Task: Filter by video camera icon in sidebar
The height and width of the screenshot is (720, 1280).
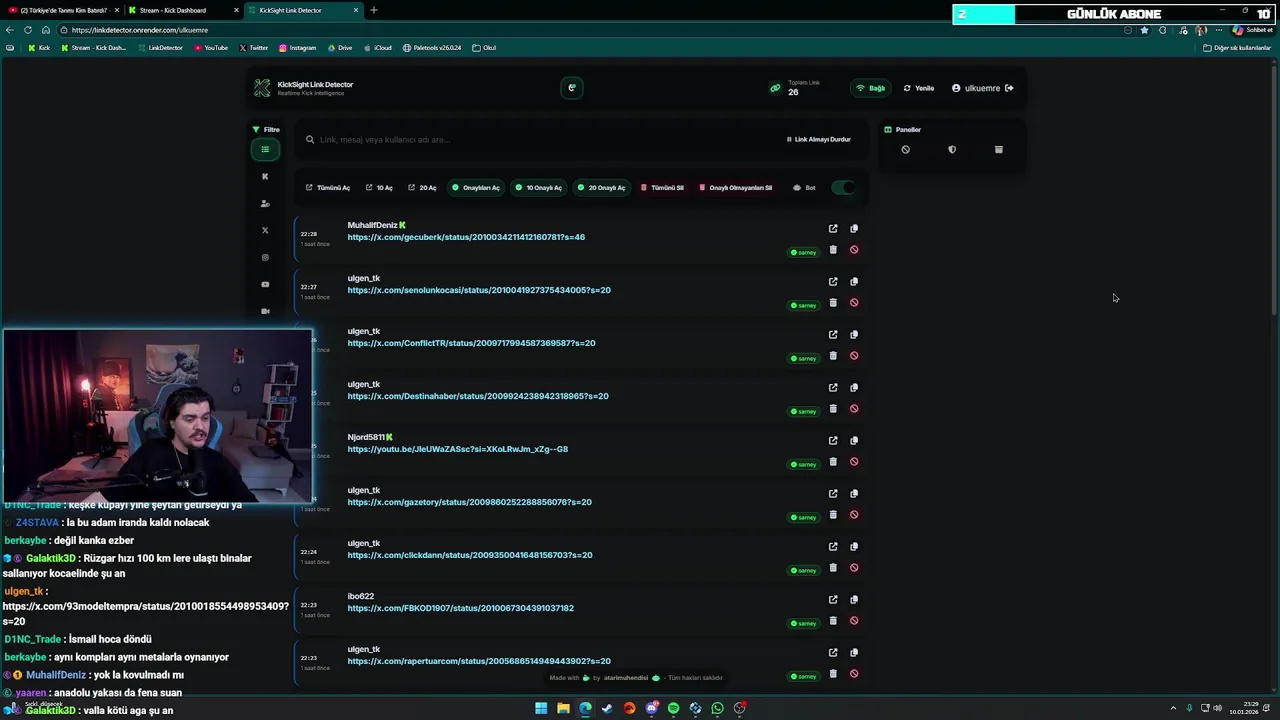Action: [x=265, y=311]
